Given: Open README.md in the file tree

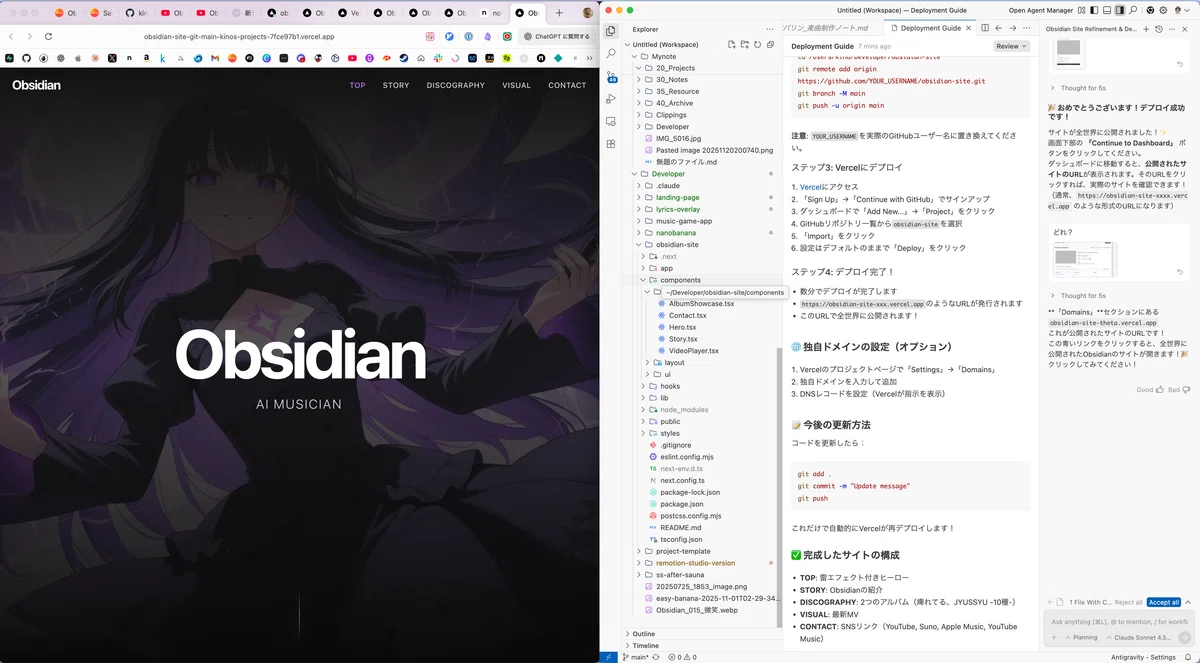Looking at the screenshot, I should 681,527.
